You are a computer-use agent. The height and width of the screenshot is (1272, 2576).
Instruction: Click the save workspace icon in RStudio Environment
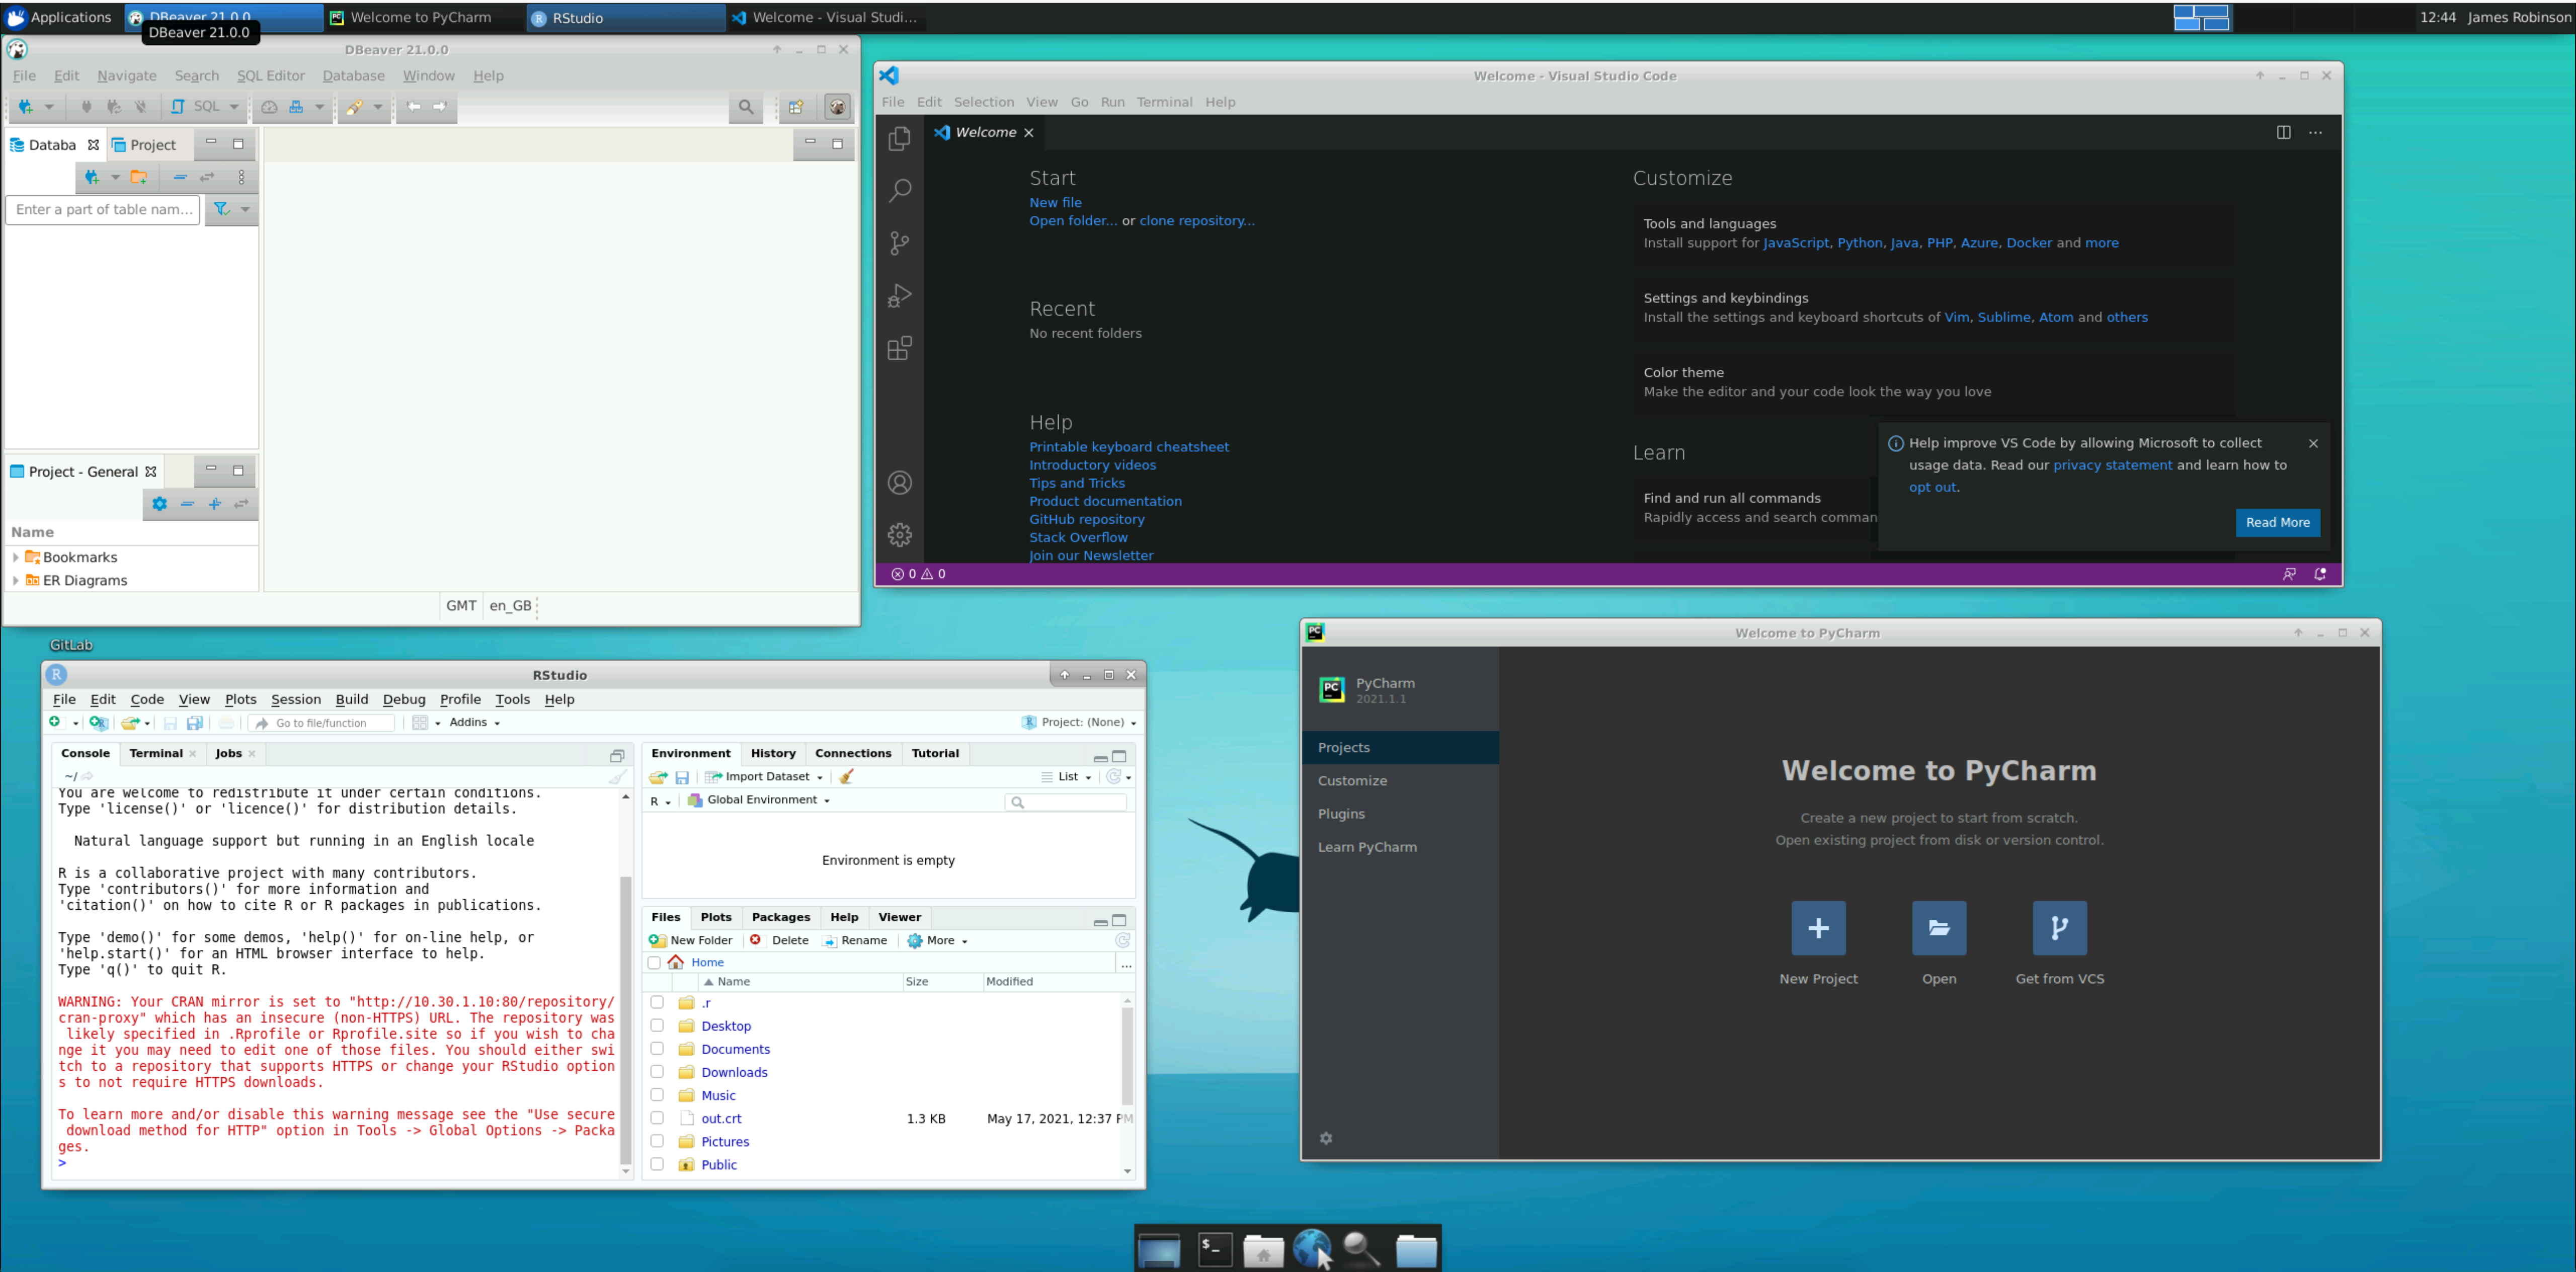(x=682, y=777)
